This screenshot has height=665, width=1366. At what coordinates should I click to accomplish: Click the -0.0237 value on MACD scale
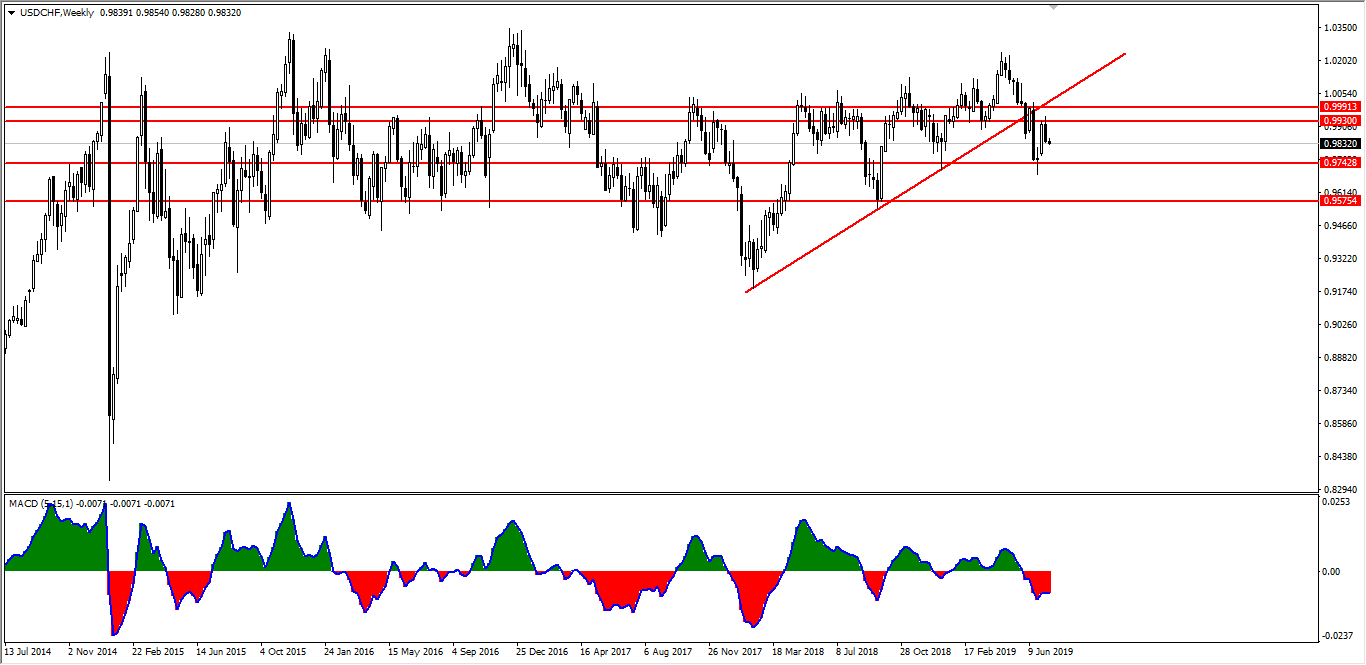pos(1335,635)
